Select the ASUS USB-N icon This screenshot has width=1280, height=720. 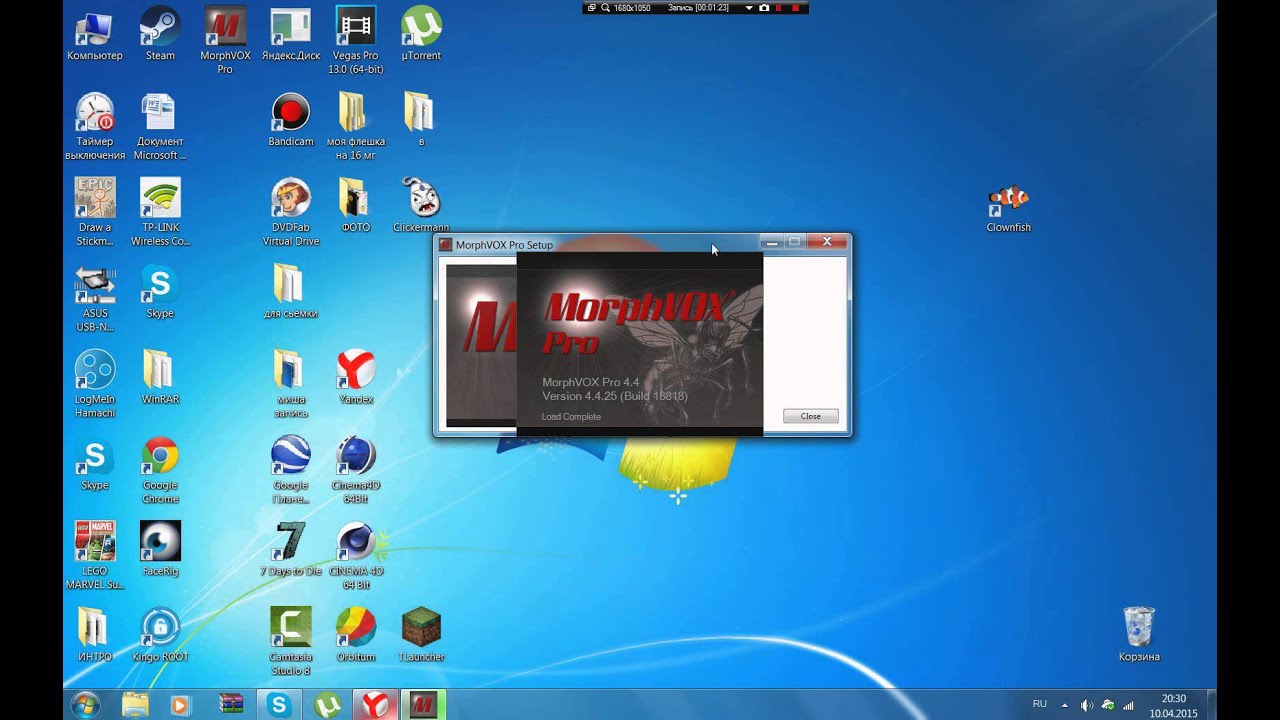pyautogui.click(x=95, y=298)
